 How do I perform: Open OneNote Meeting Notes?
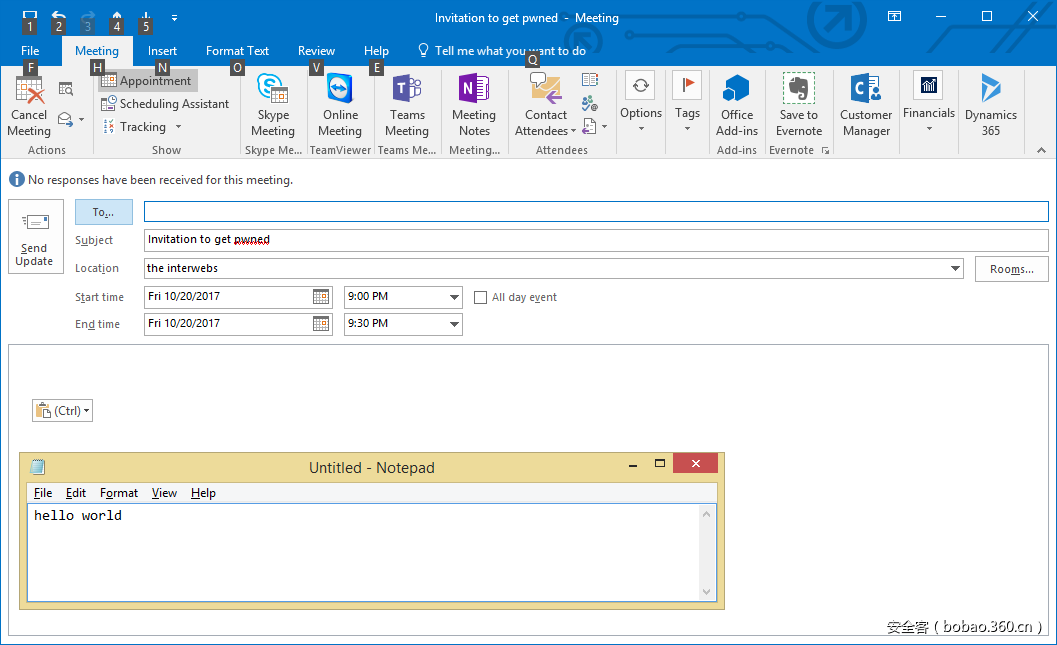pyautogui.click(x=474, y=106)
